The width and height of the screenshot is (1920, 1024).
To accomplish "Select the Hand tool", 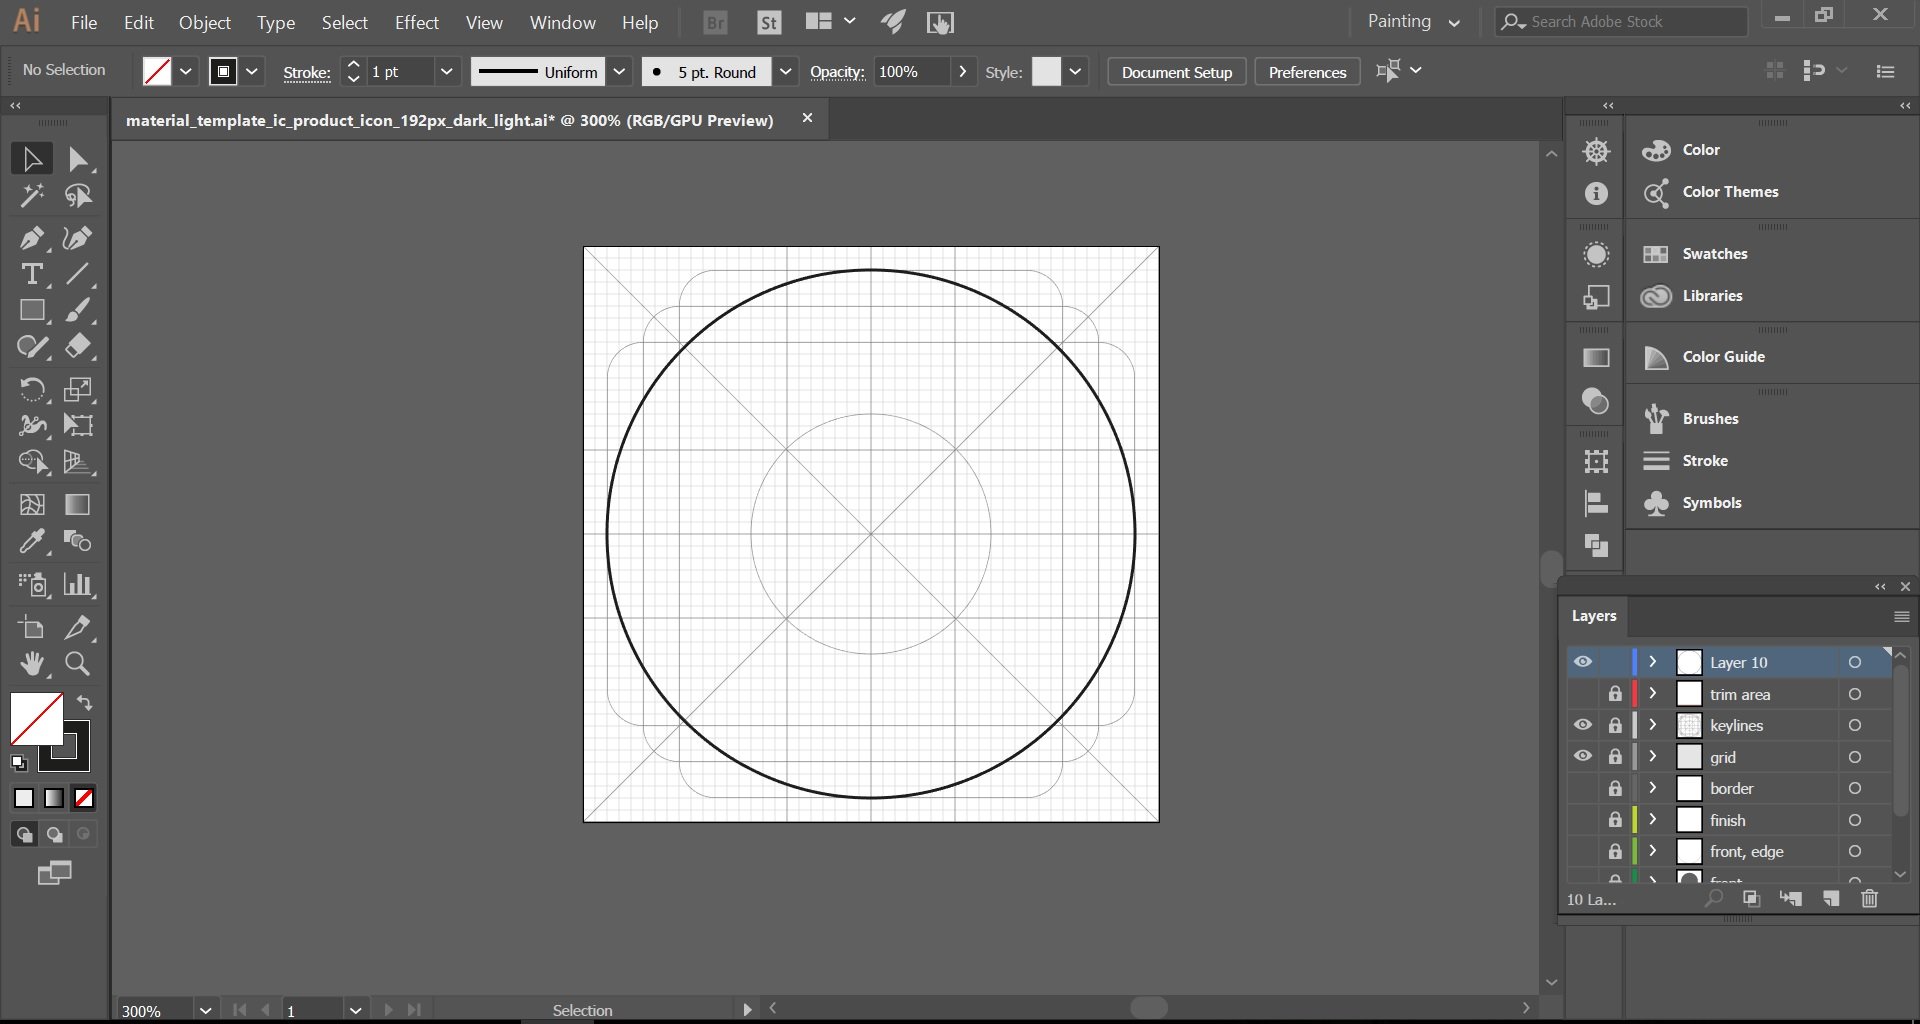I will click(31, 664).
